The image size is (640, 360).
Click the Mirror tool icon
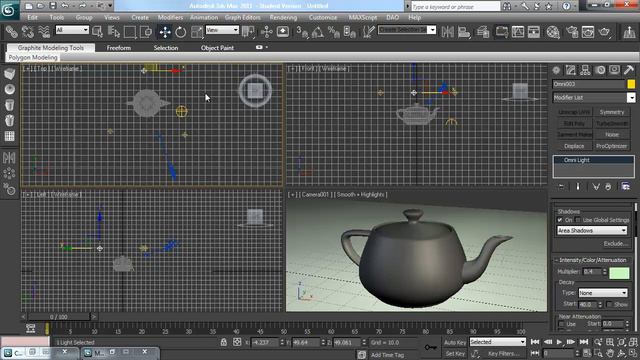coord(447,32)
